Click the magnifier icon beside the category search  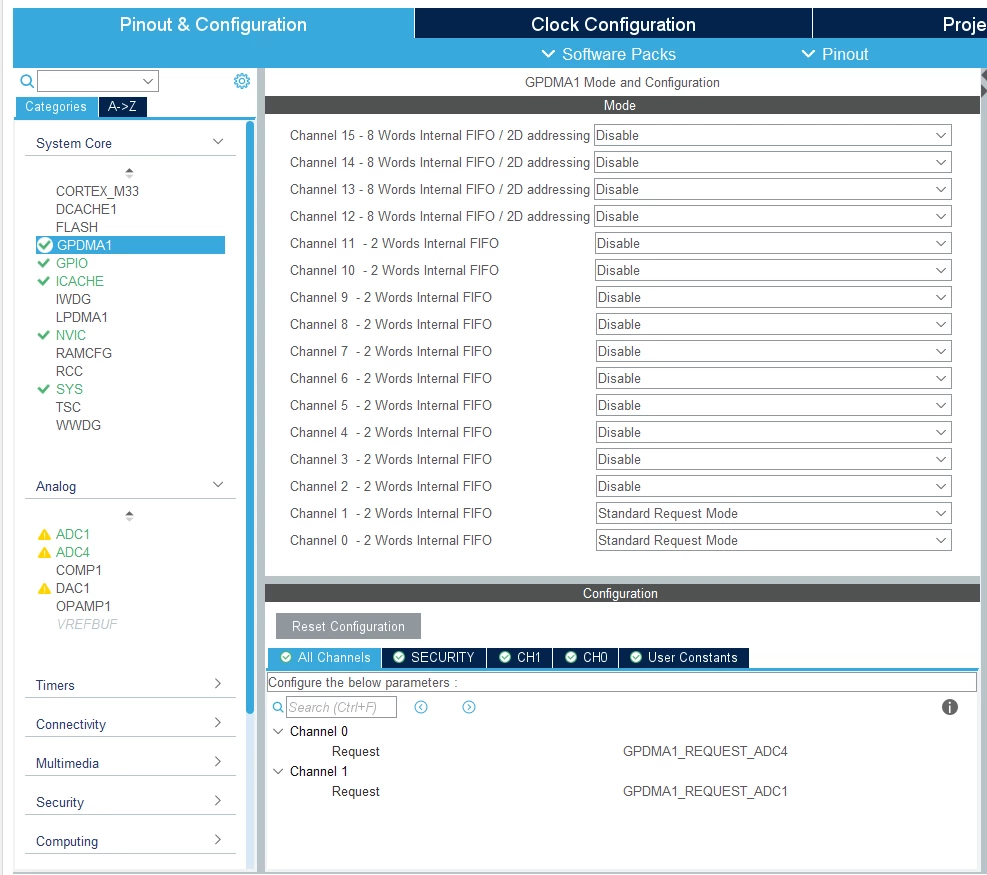coord(27,81)
